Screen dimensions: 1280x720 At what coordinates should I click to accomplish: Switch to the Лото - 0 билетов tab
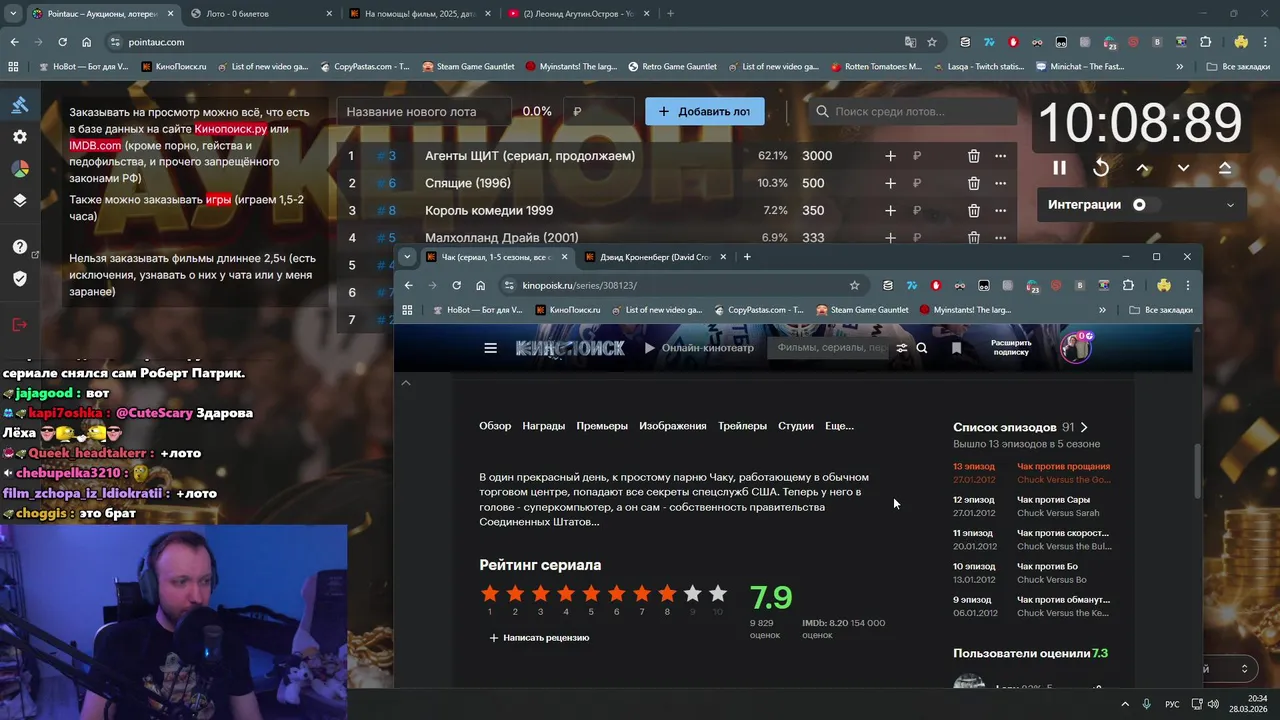[262, 14]
